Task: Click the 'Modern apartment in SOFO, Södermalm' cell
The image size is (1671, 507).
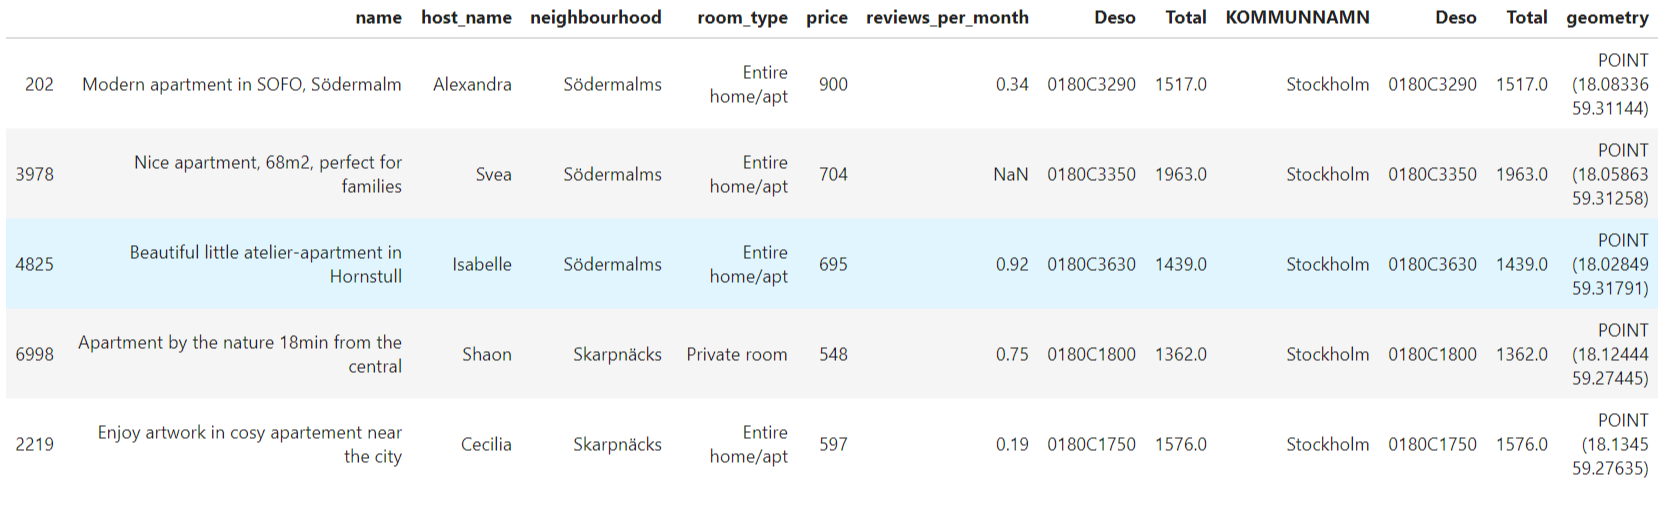Action: 242,84
